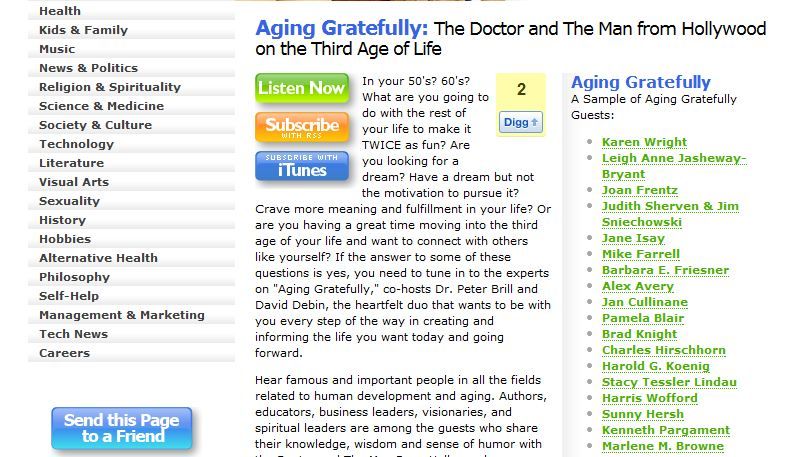
Task: Digg this page with the Digg button
Action: [521, 122]
